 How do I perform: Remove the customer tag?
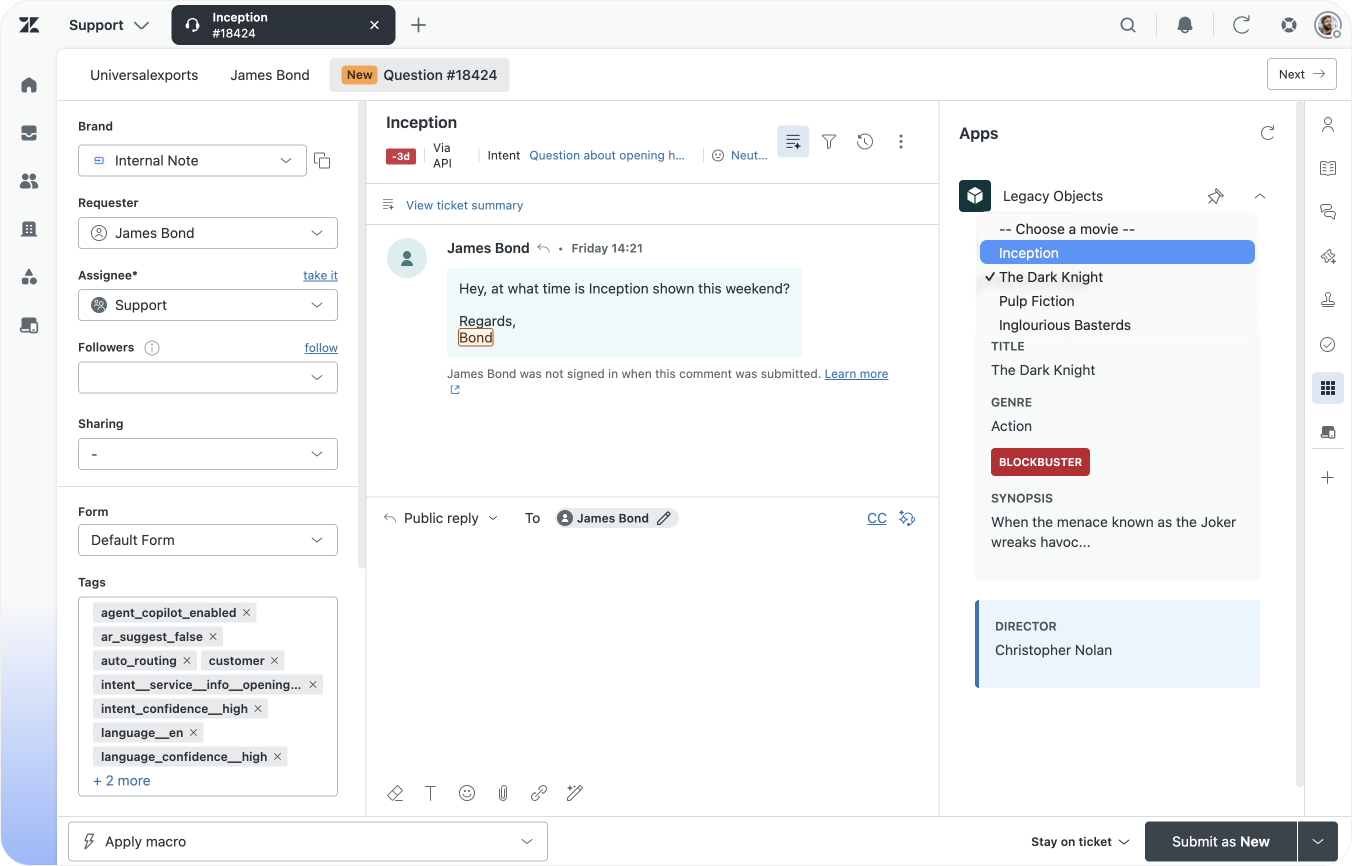(x=274, y=661)
